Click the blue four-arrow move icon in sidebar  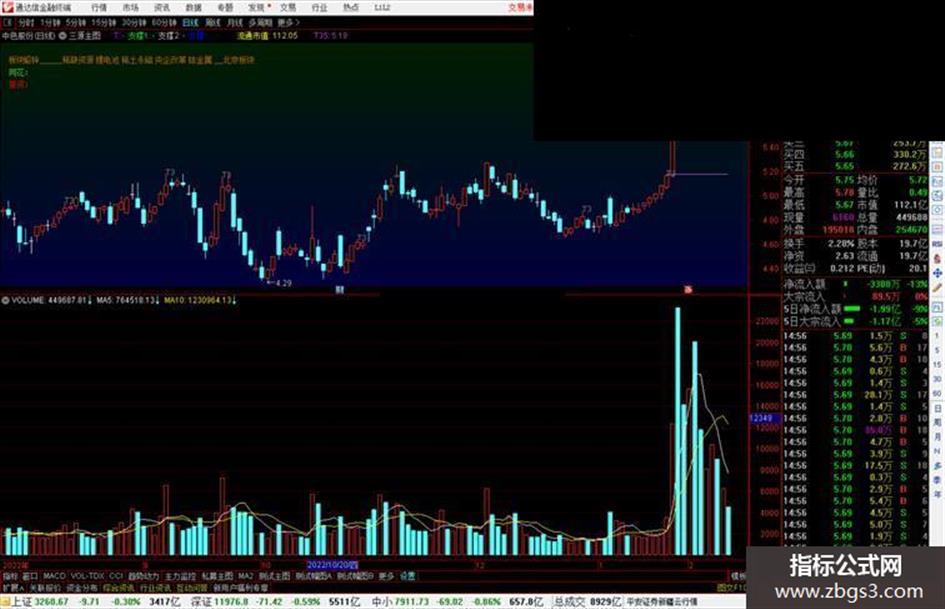point(937,273)
